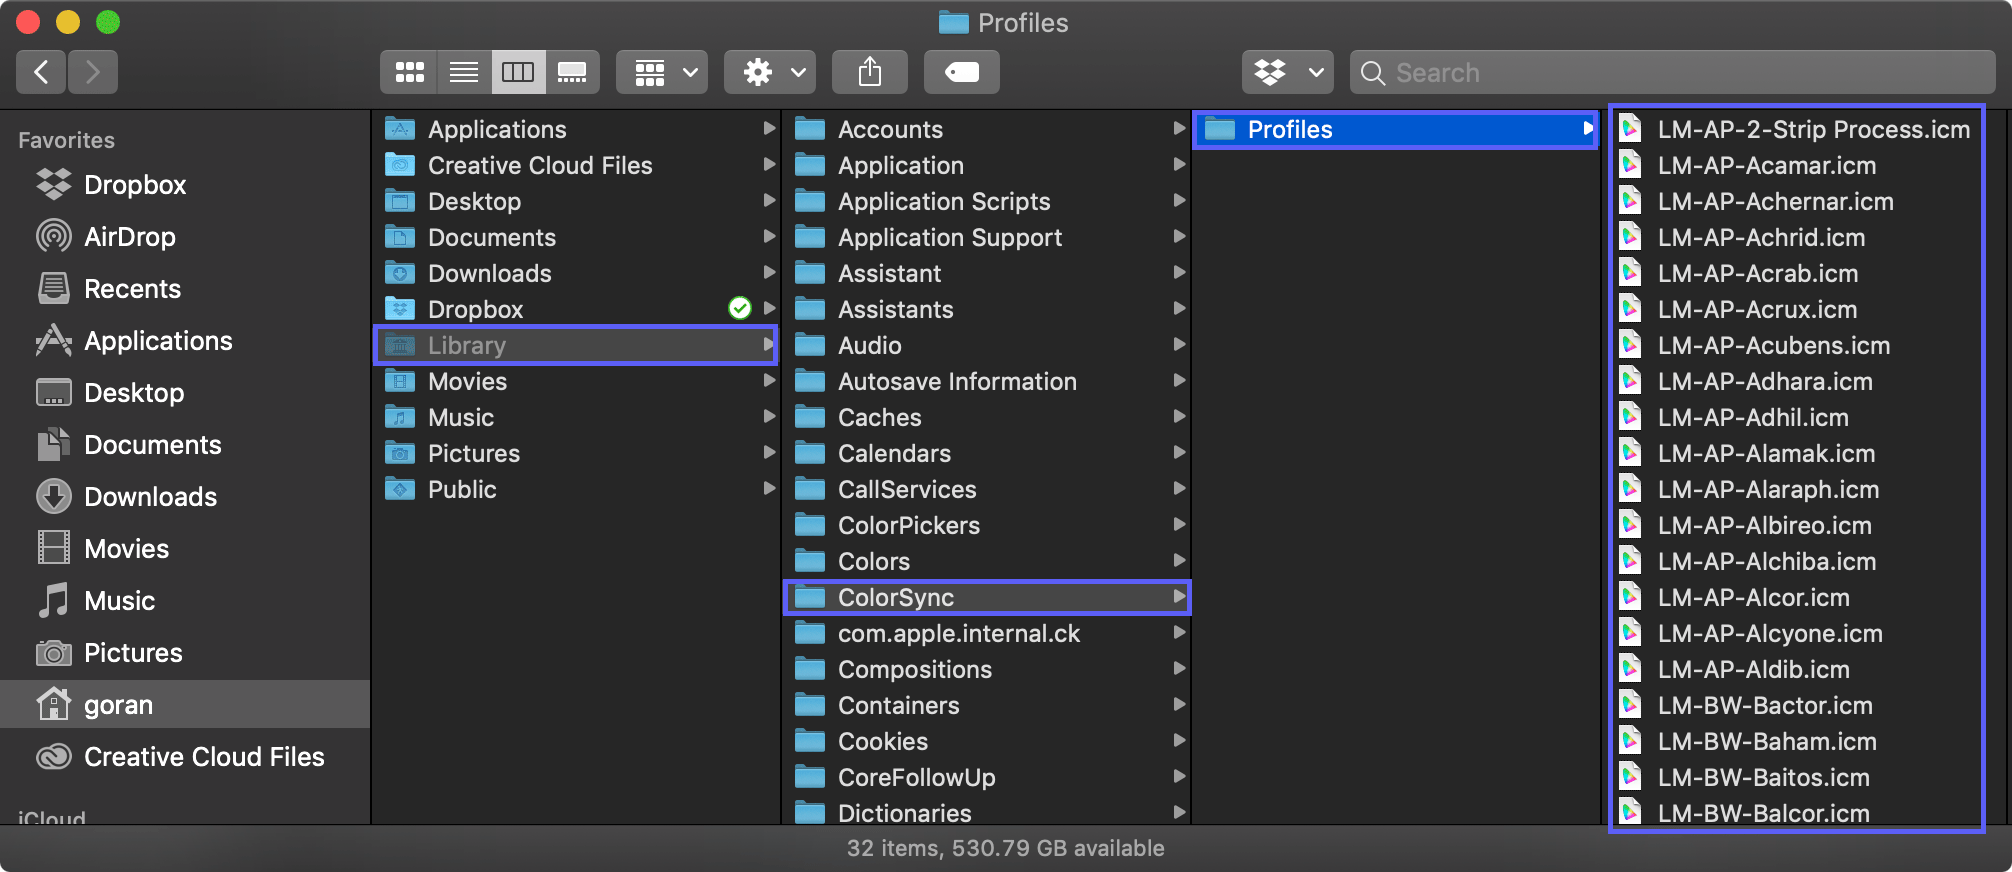
Task: Open AirDrop in the sidebar
Action: [185, 237]
